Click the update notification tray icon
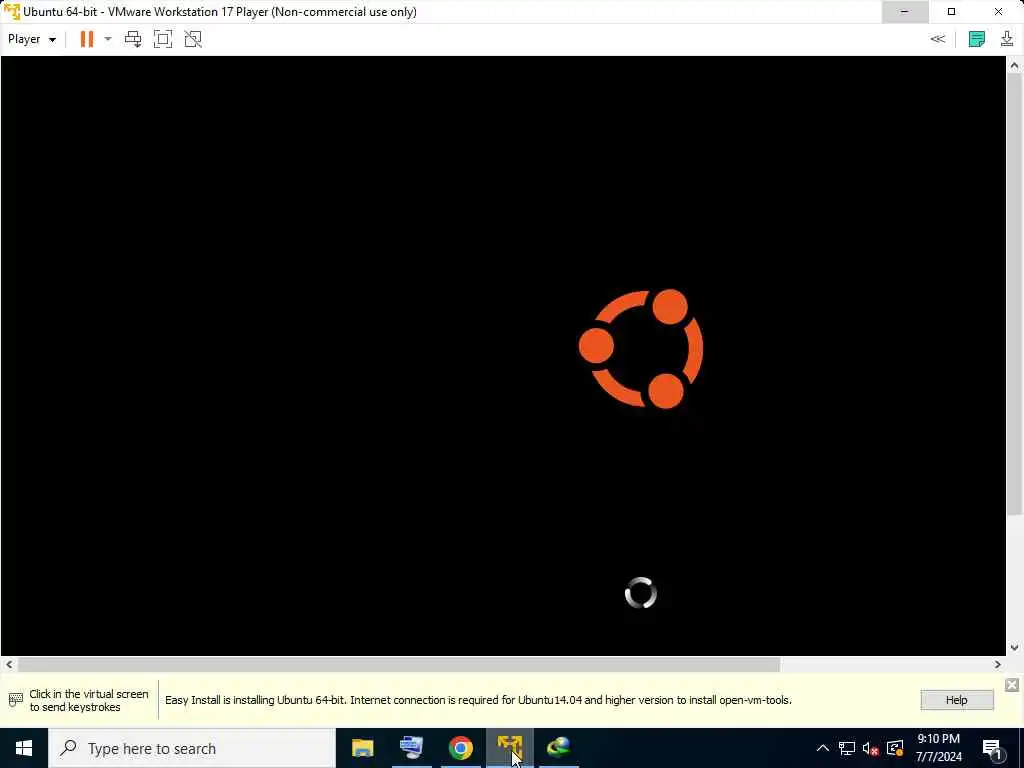 (x=895, y=748)
